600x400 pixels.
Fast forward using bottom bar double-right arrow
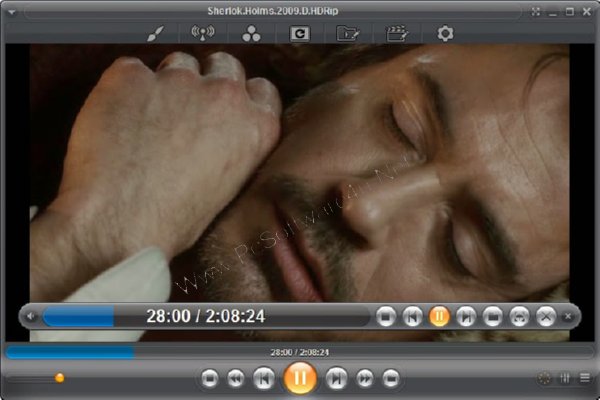(x=365, y=379)
